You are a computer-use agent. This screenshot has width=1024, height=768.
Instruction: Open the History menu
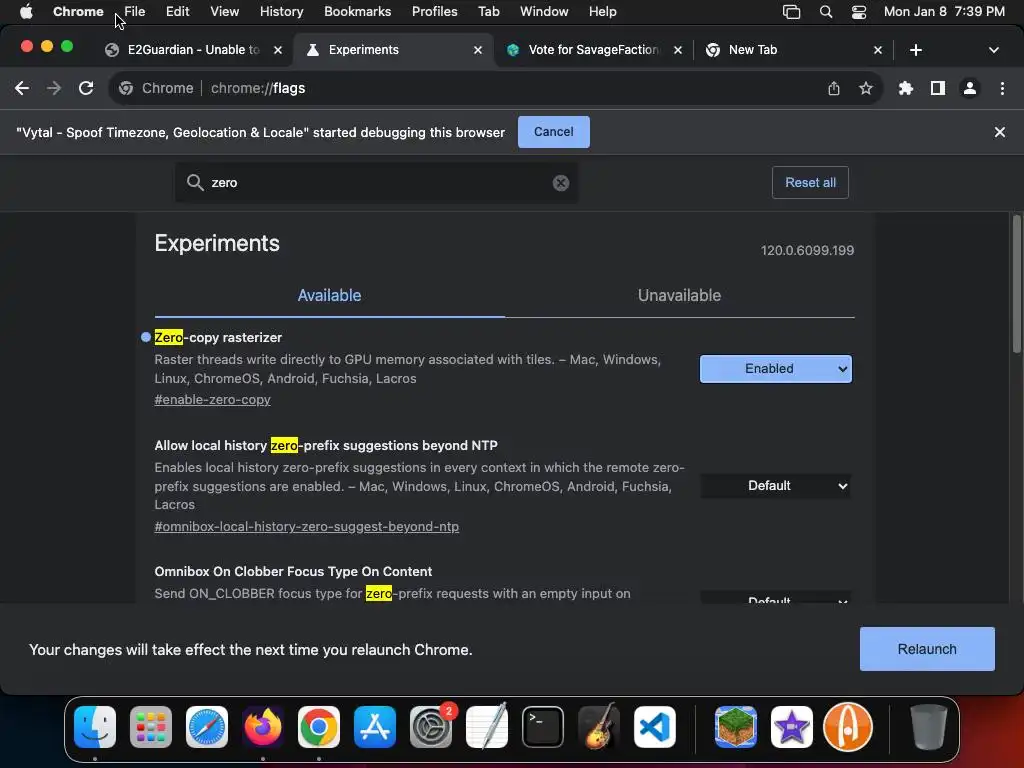281,12
